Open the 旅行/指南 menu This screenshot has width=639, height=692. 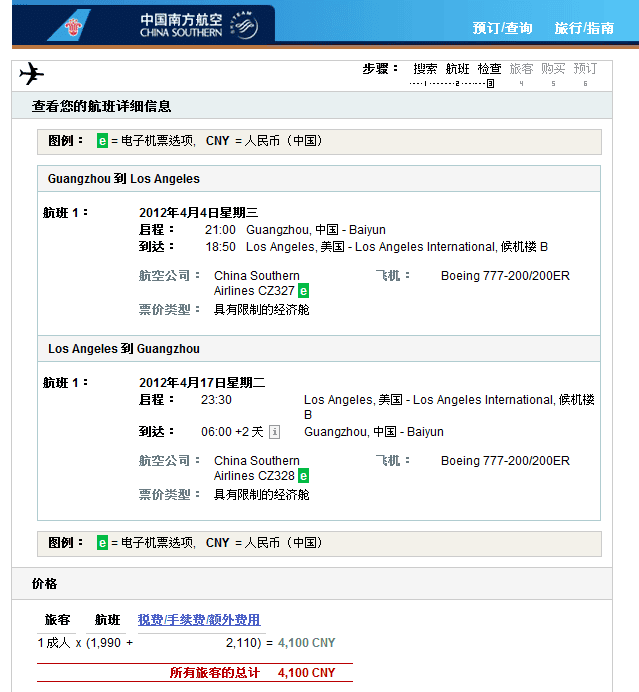coord(584,28)
